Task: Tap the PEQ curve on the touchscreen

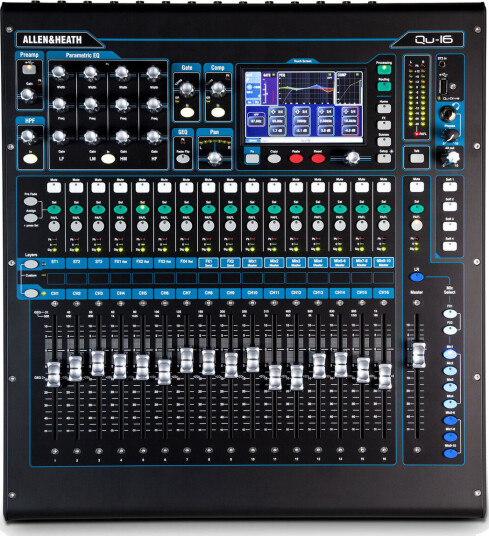Action: (x=306, y=88)
